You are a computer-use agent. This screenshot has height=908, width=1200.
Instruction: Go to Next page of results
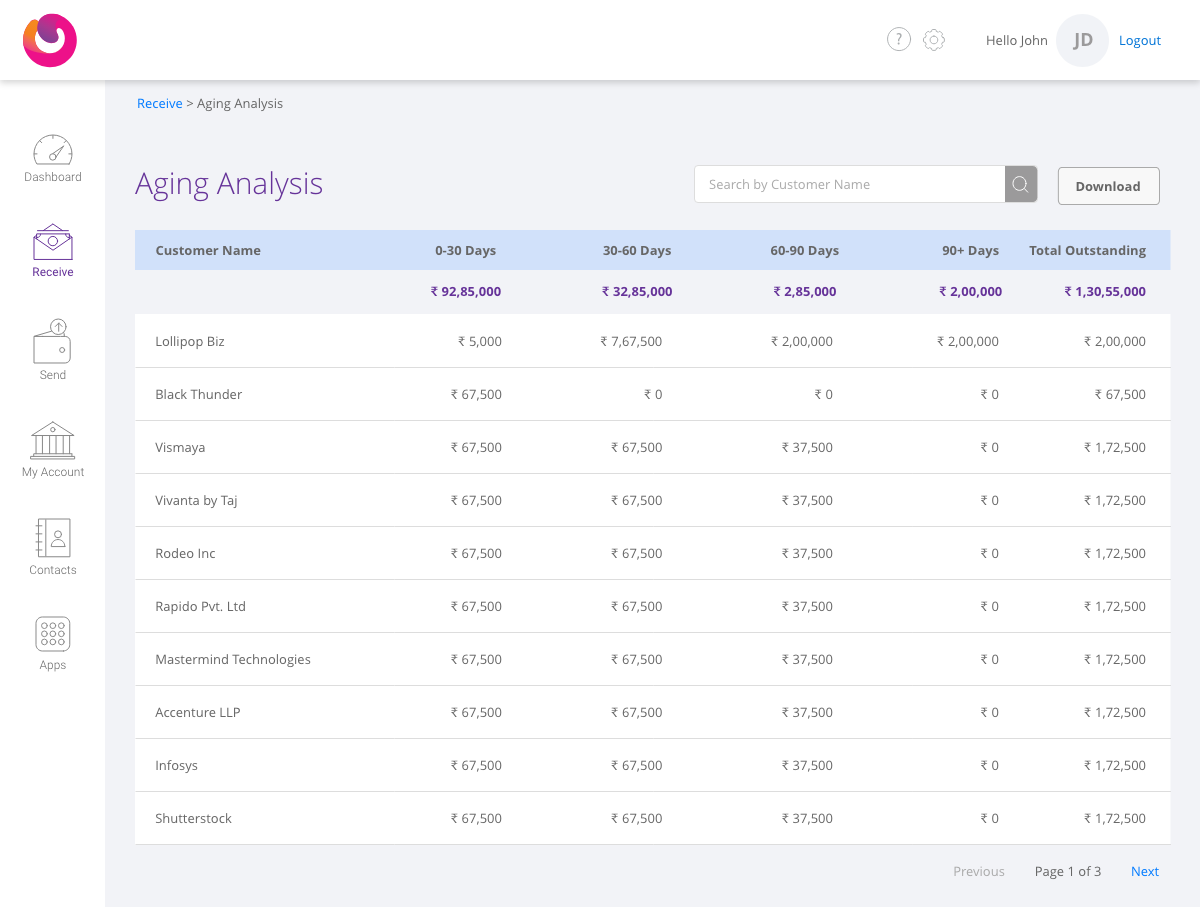1145,872
